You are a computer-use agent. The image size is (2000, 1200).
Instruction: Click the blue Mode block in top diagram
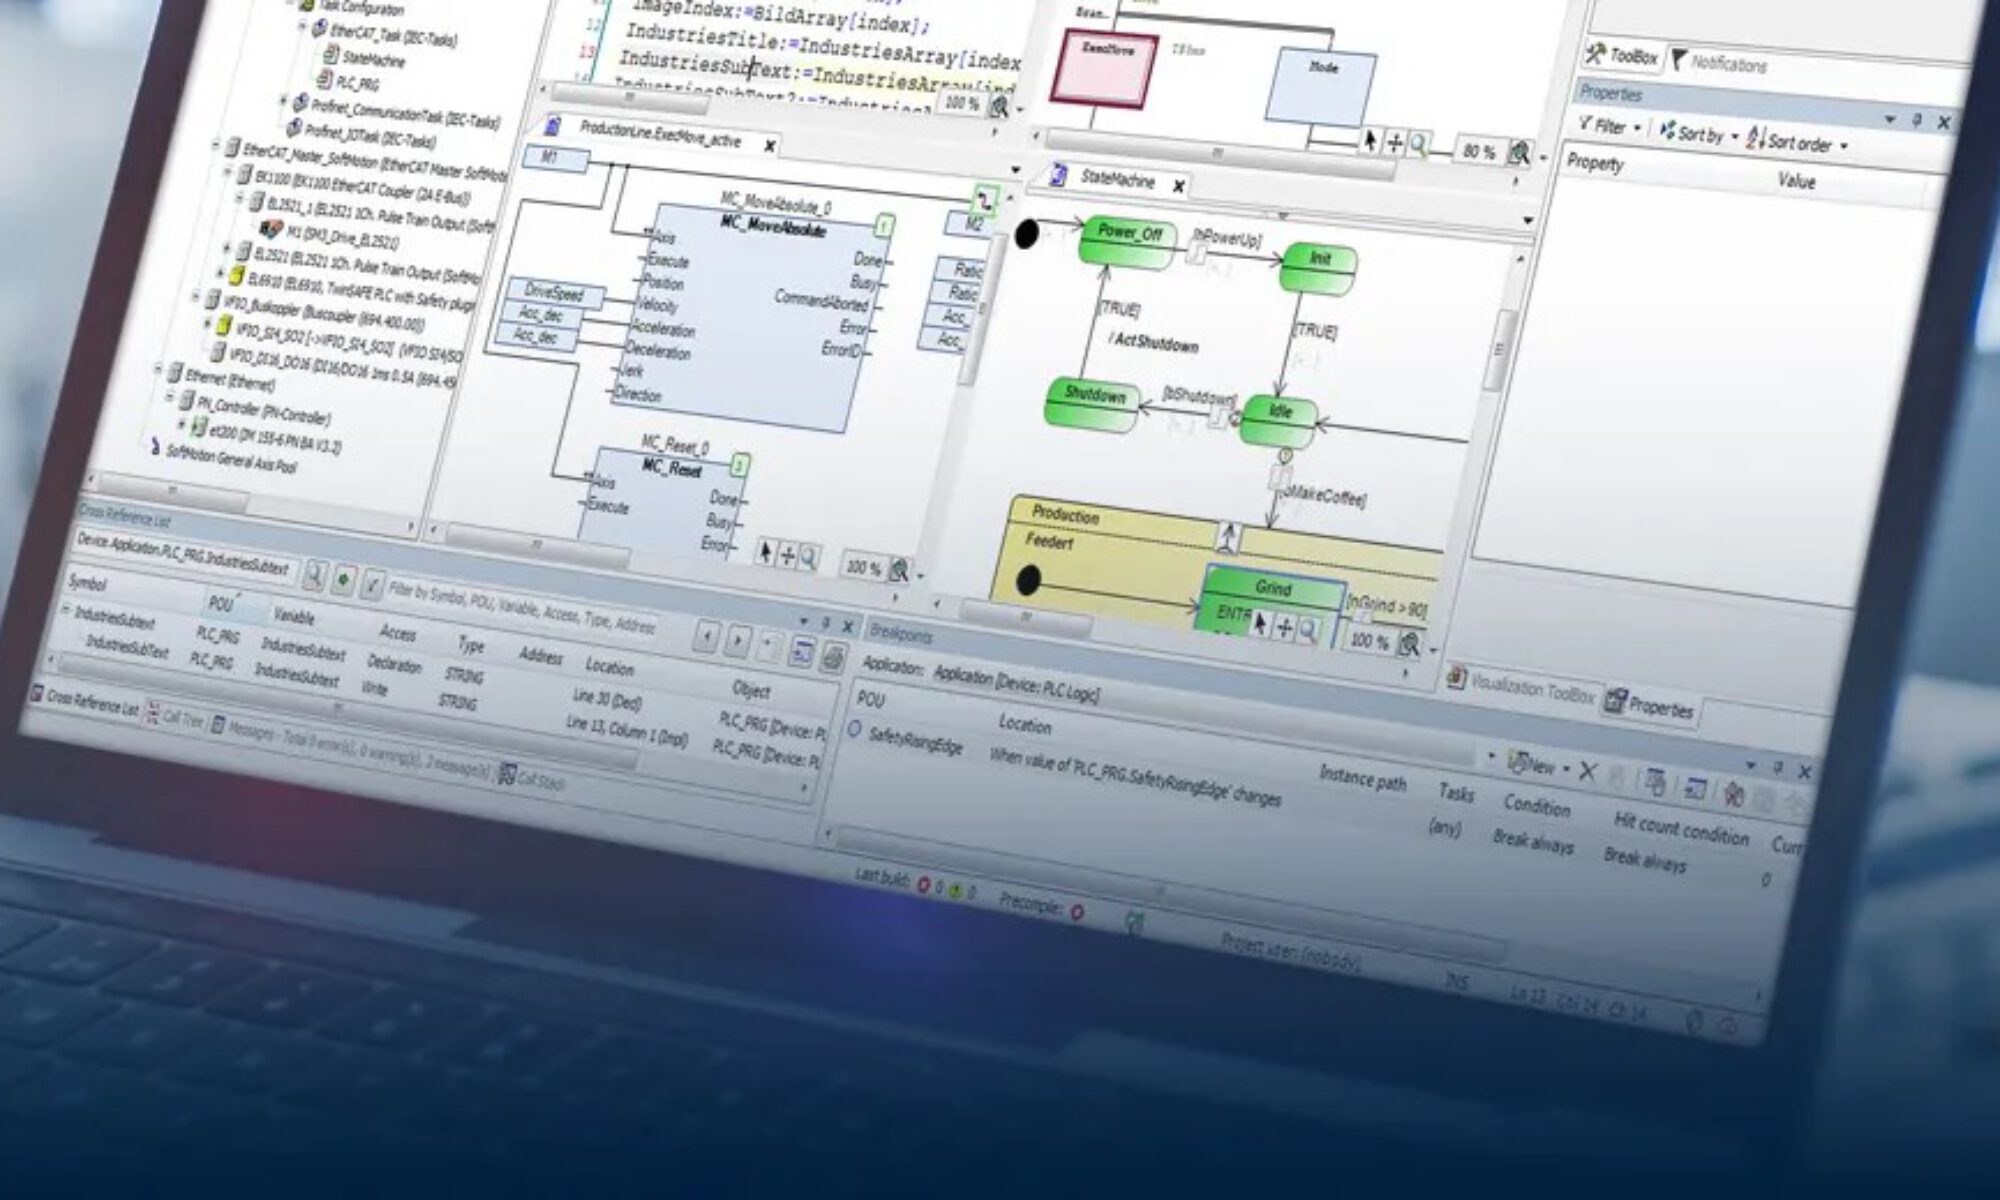1321,88
